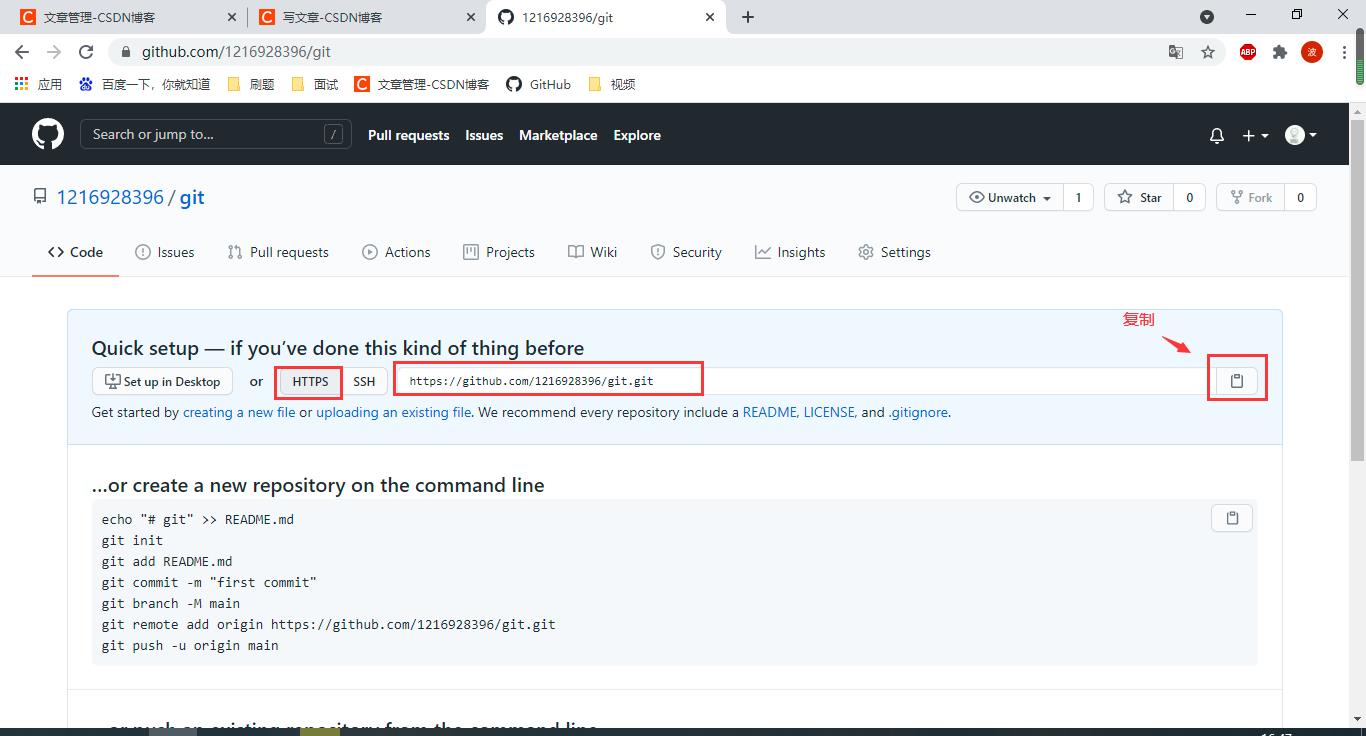
Task: Click the GitHub octocat logo in header
Action: click(x=48, y=134)
